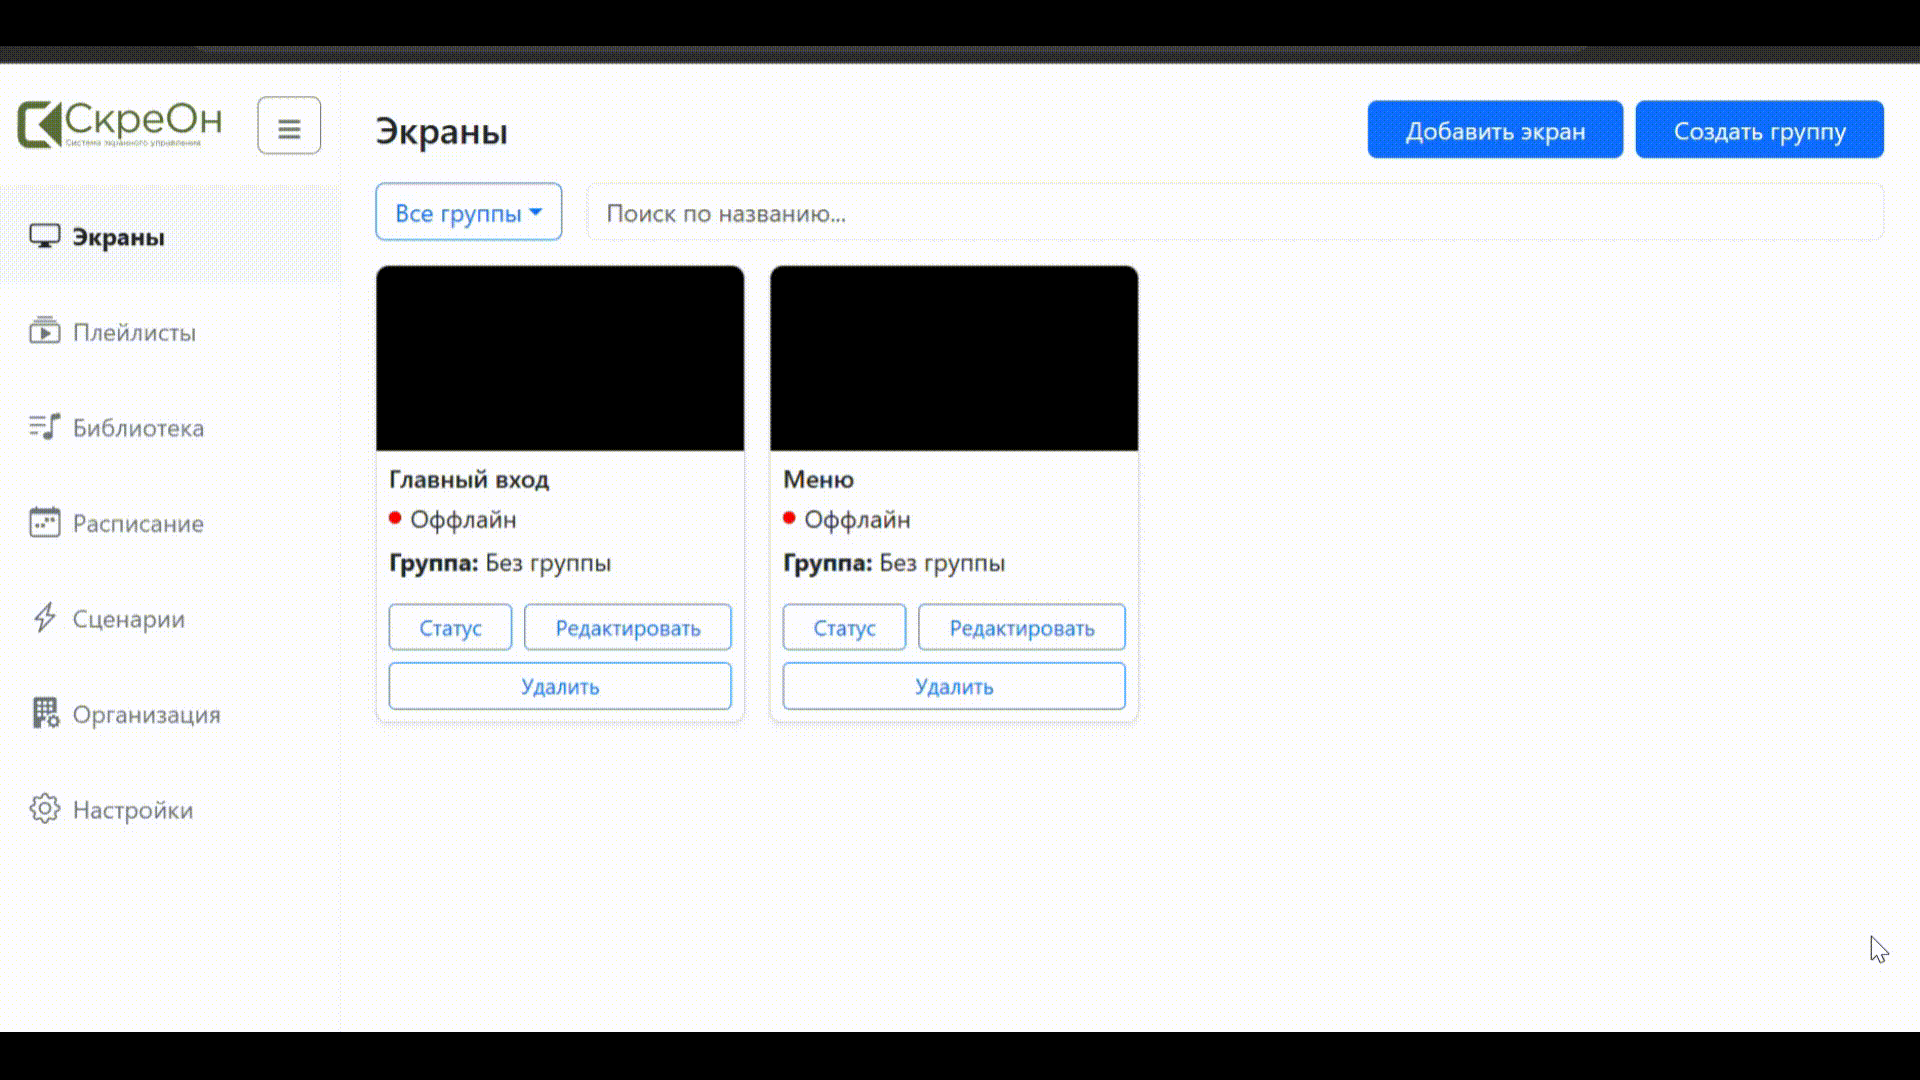The height and width of the screenshot is (1080, 1920).
Task: Click the Создать группу button
Action: pos(1760,130)
